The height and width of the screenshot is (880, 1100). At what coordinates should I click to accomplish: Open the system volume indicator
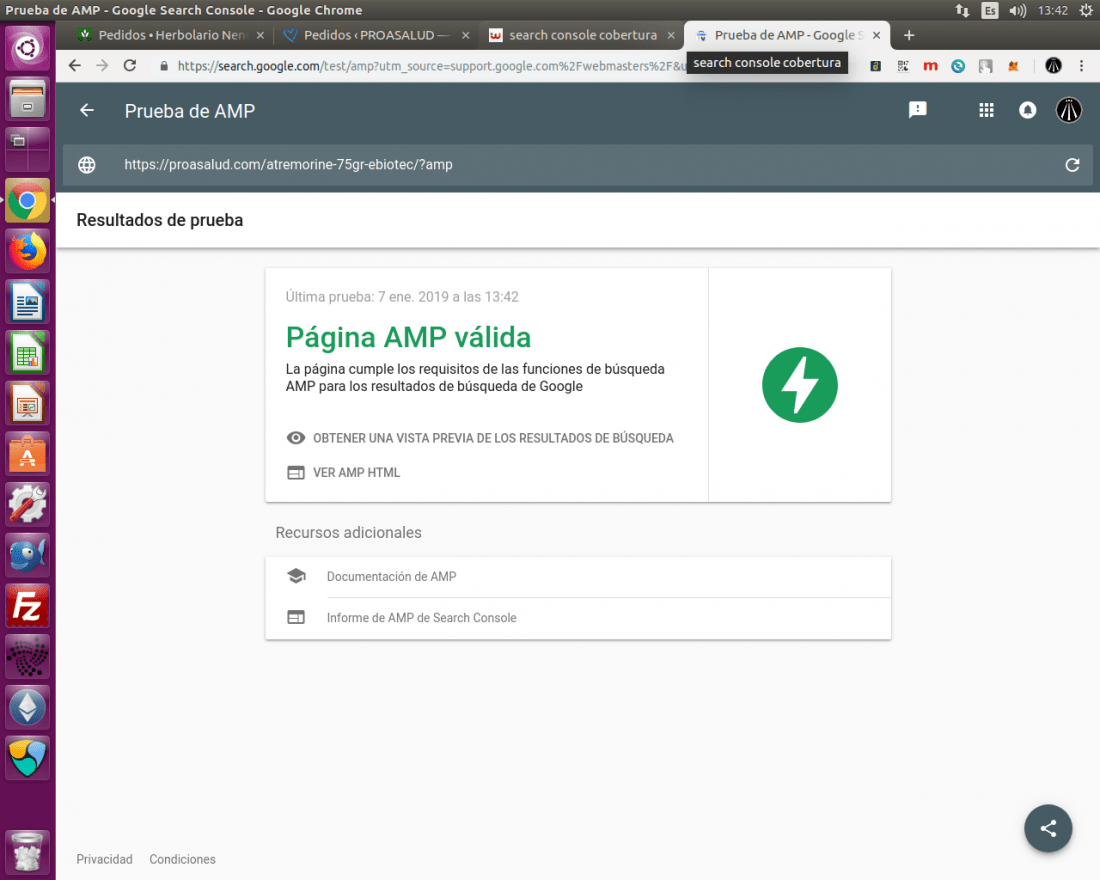(x=1017, y=11)
